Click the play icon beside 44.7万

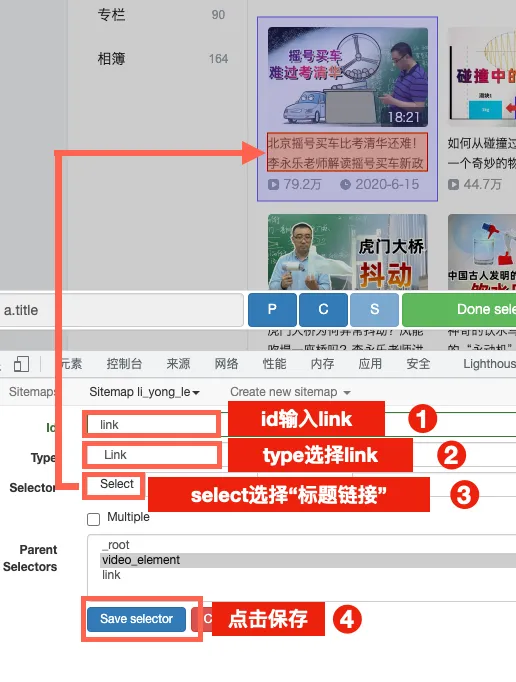point(453,184)
